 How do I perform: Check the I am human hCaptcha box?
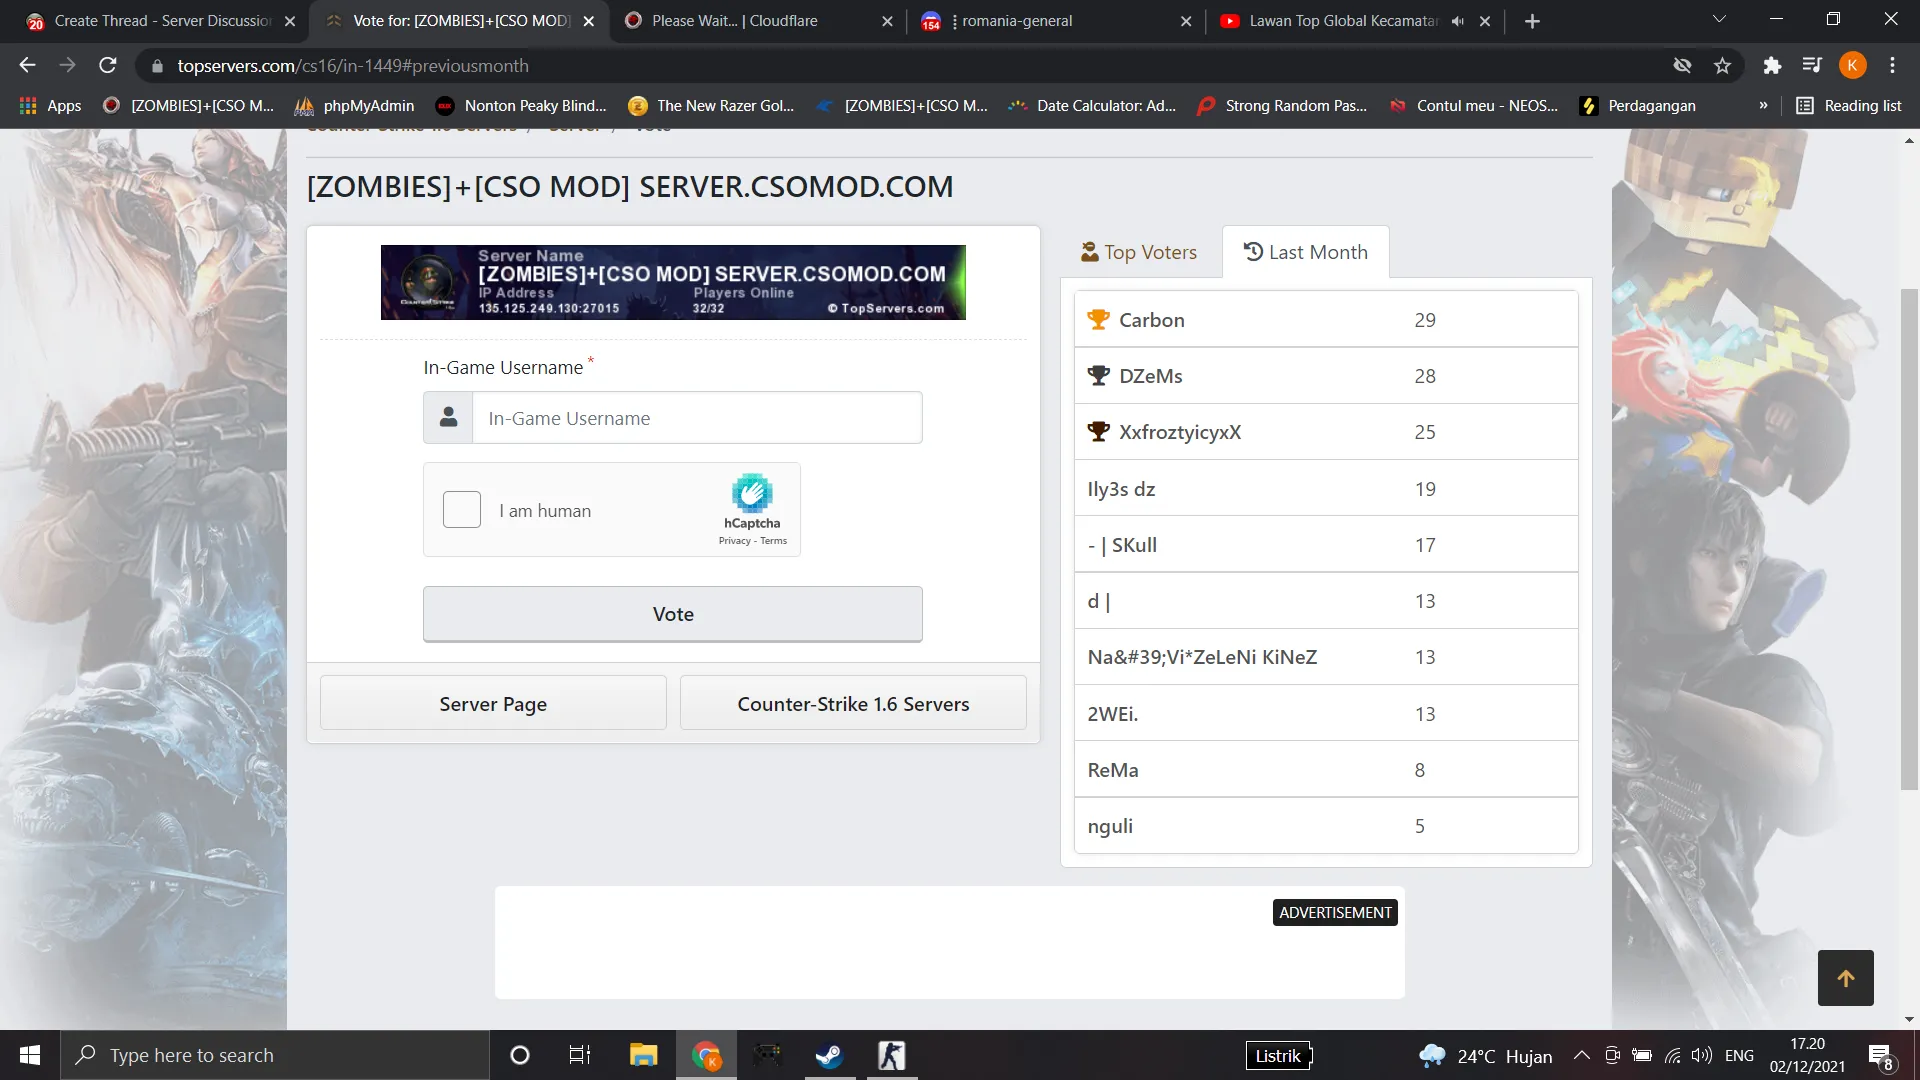coord(462,510)
